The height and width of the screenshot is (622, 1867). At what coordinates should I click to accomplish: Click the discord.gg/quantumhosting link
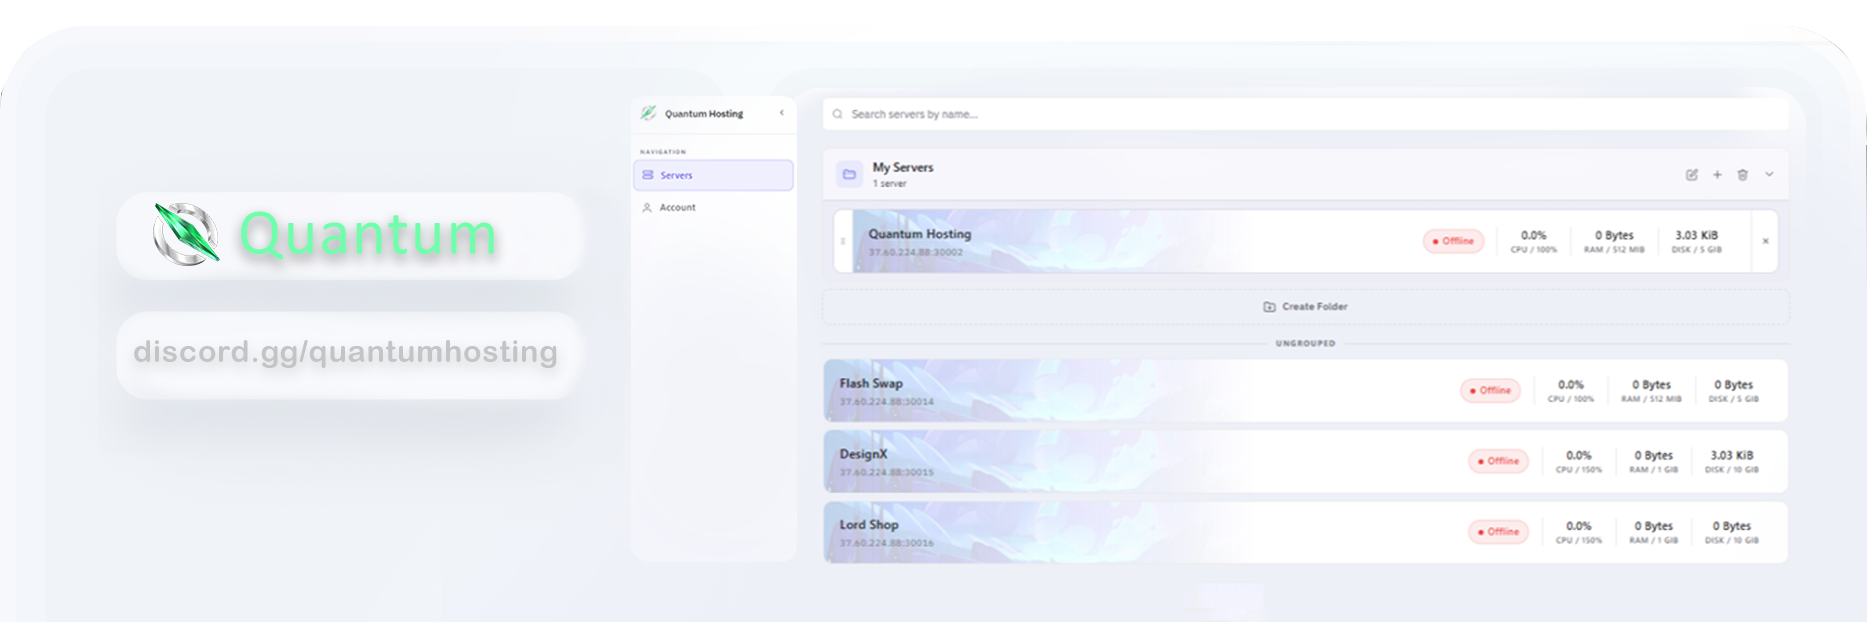(345, 353)
